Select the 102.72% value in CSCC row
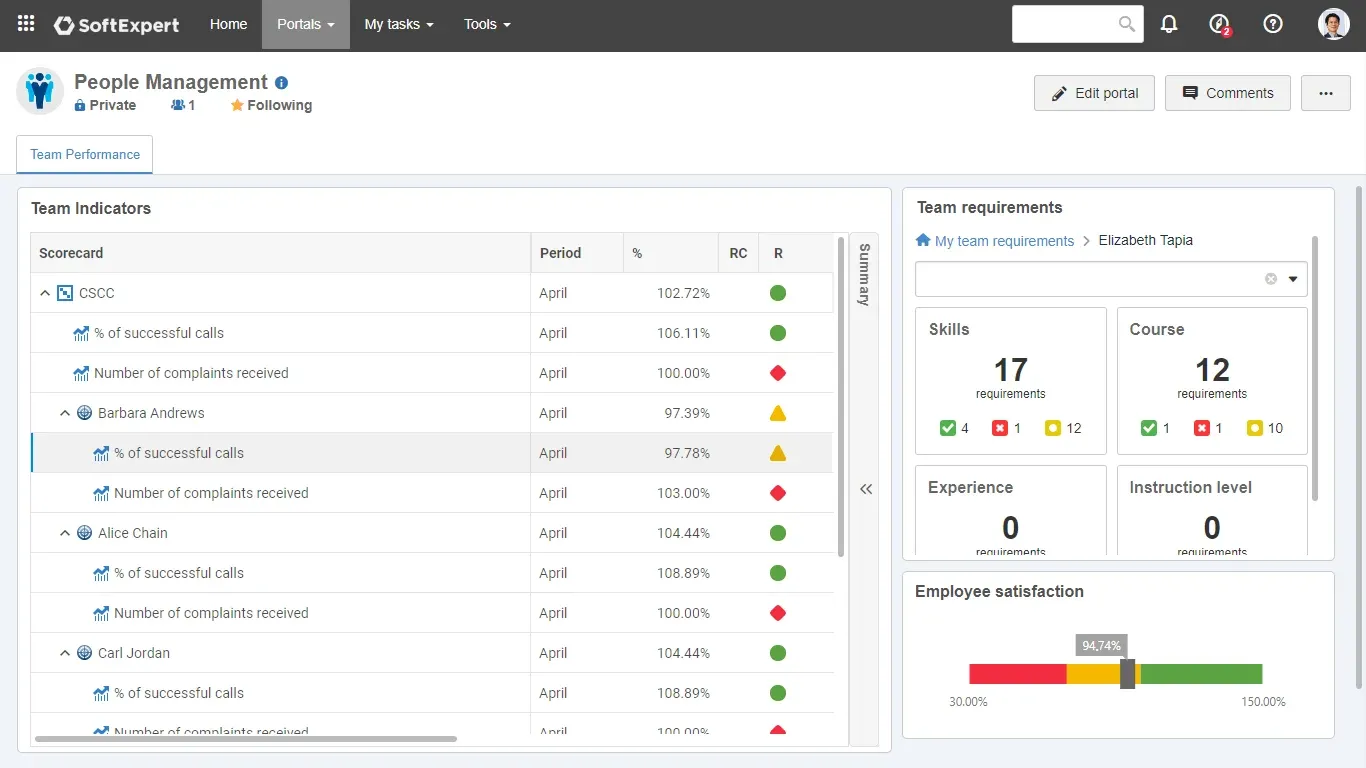 click(683, 293)
